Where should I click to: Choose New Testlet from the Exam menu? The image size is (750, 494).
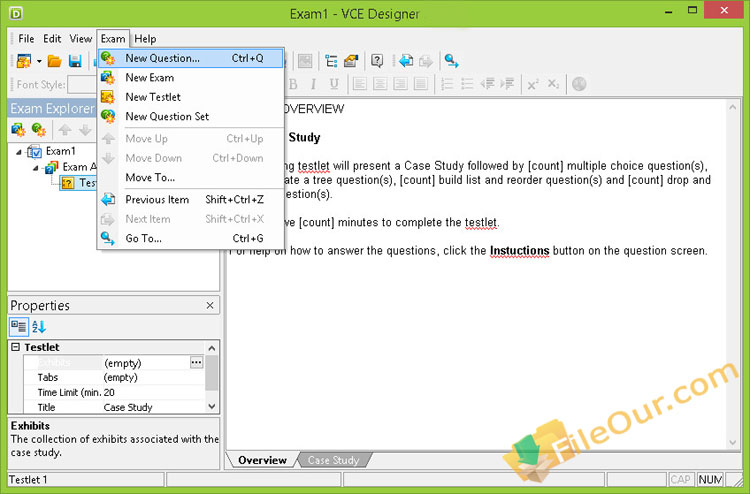click(191, 97)
